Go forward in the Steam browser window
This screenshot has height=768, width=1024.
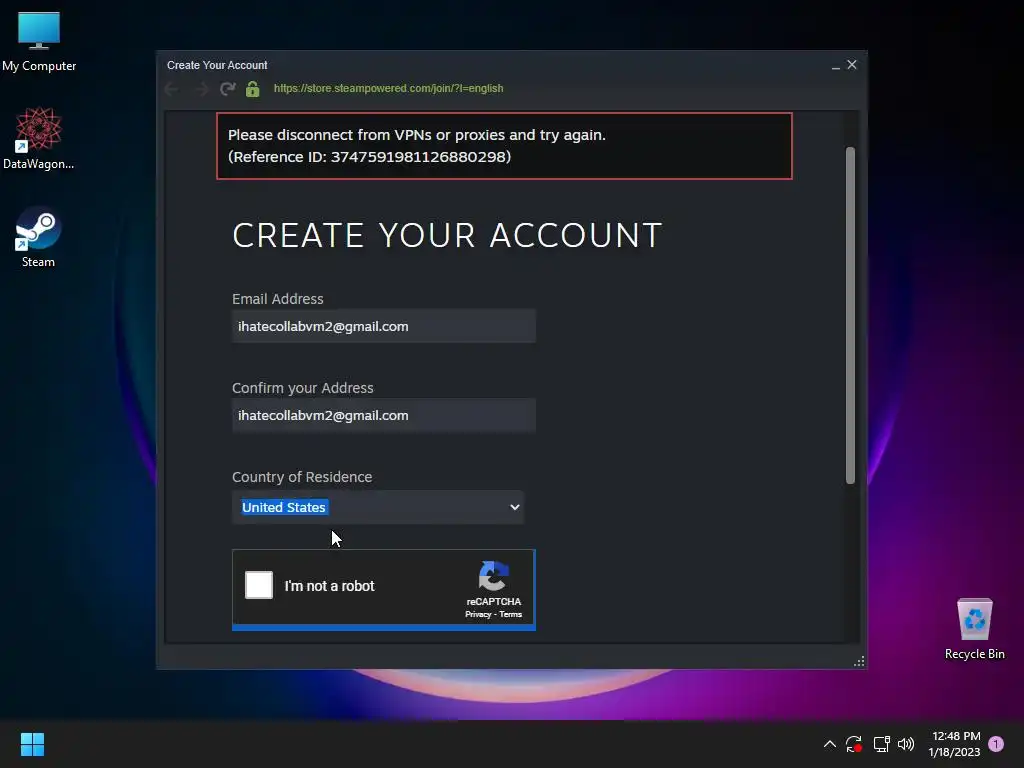point(201,89)
